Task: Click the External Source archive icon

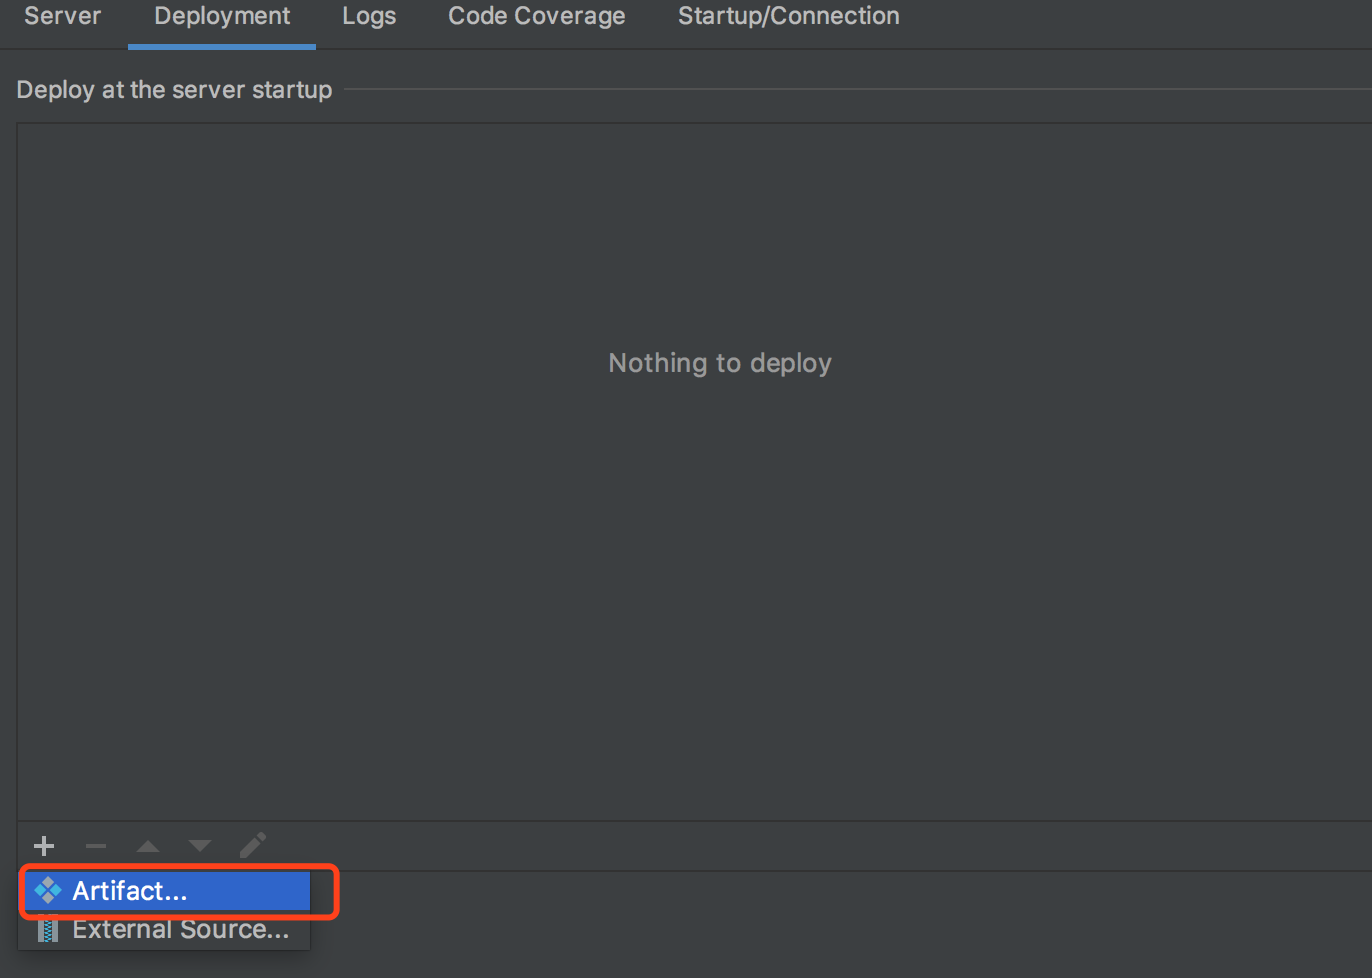Action: click(x=47, y=930)
